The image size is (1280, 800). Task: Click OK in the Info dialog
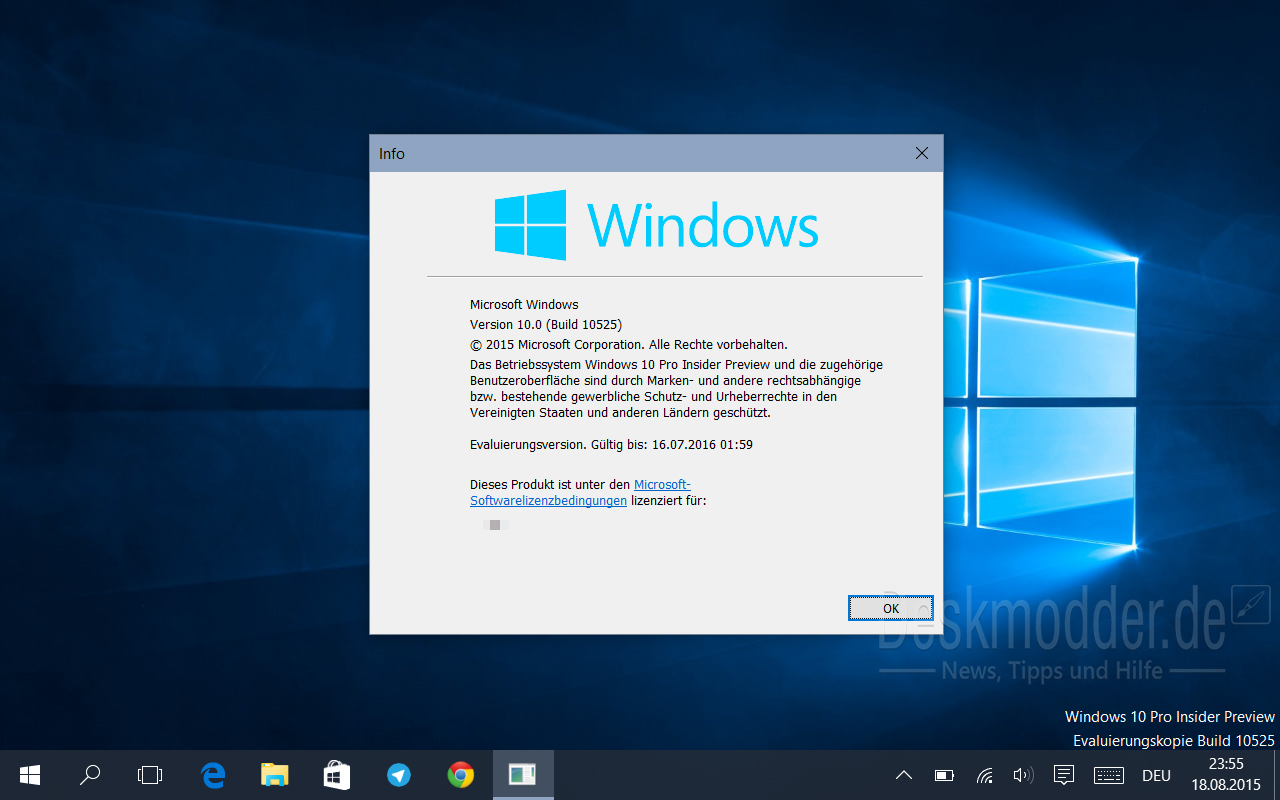click(x=890, y=608)
